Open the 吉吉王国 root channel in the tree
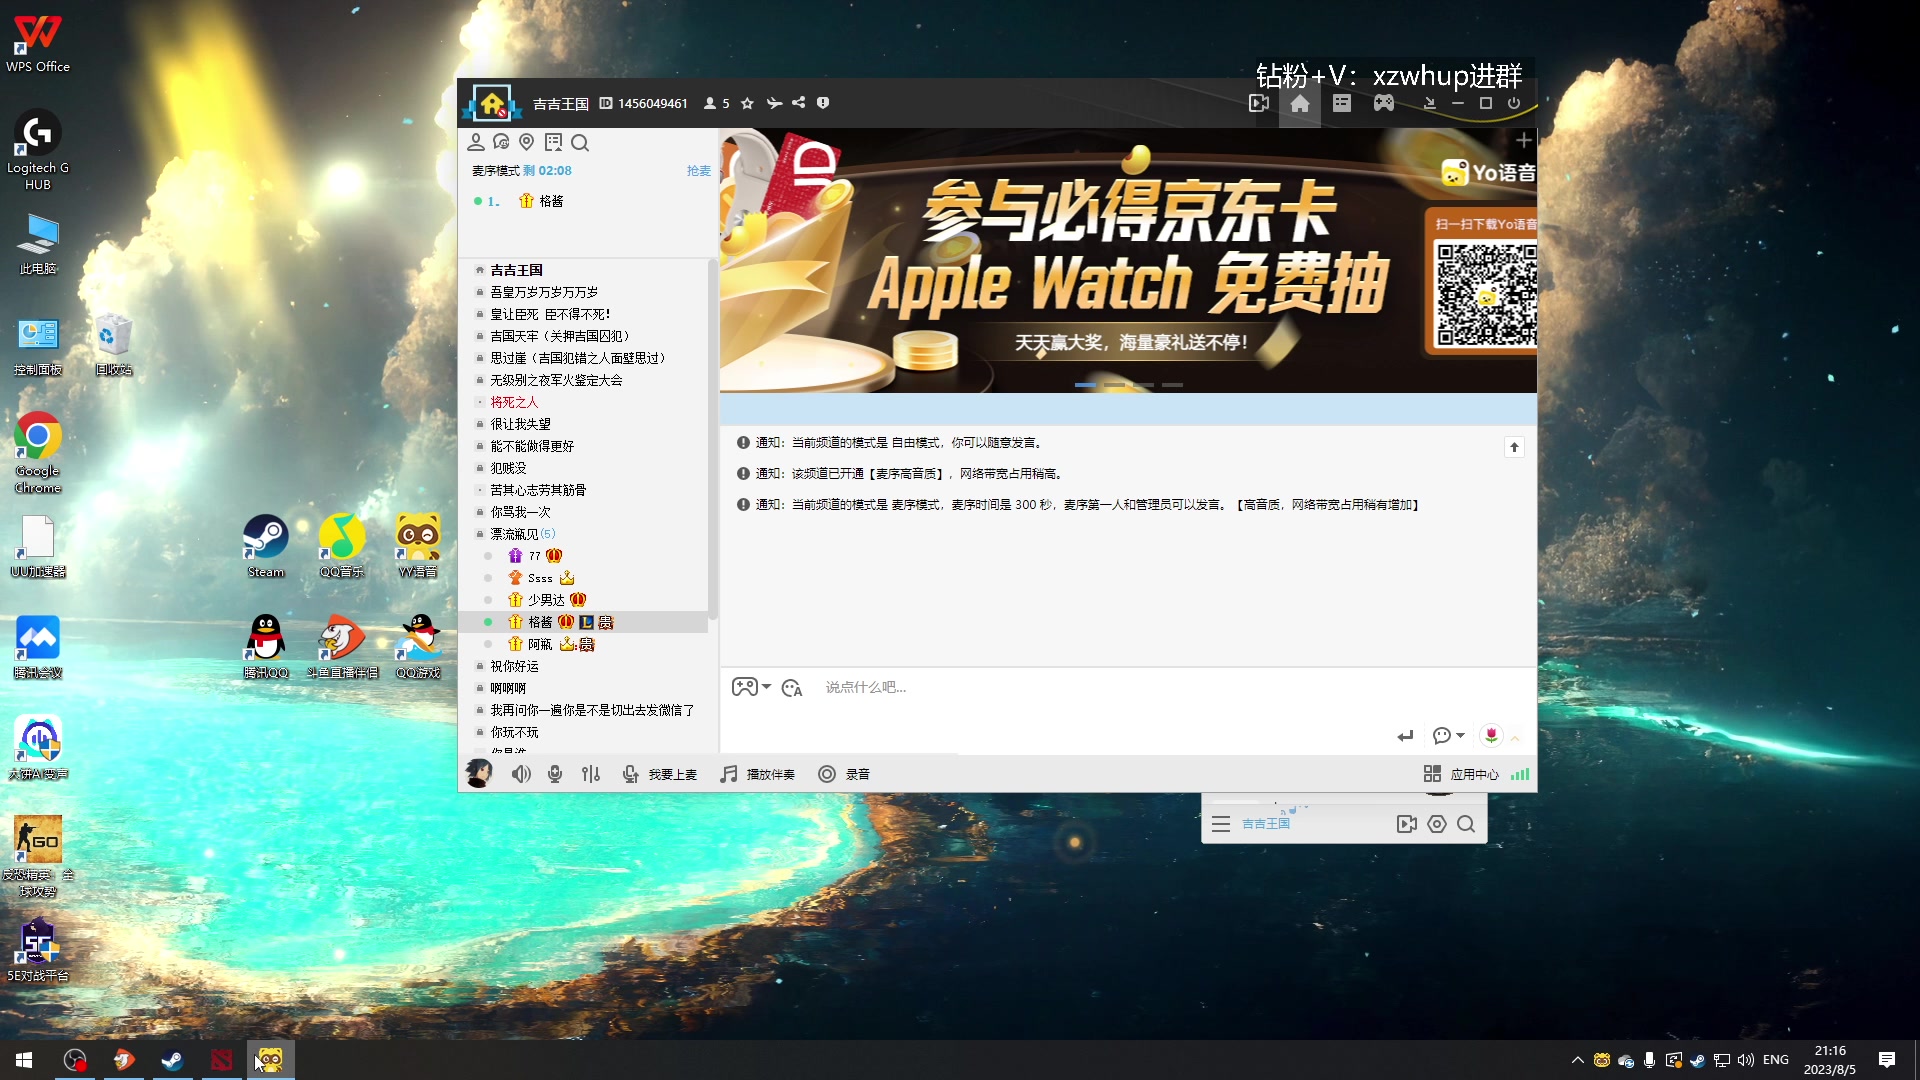The image size is (1920, 1080). 516,270
